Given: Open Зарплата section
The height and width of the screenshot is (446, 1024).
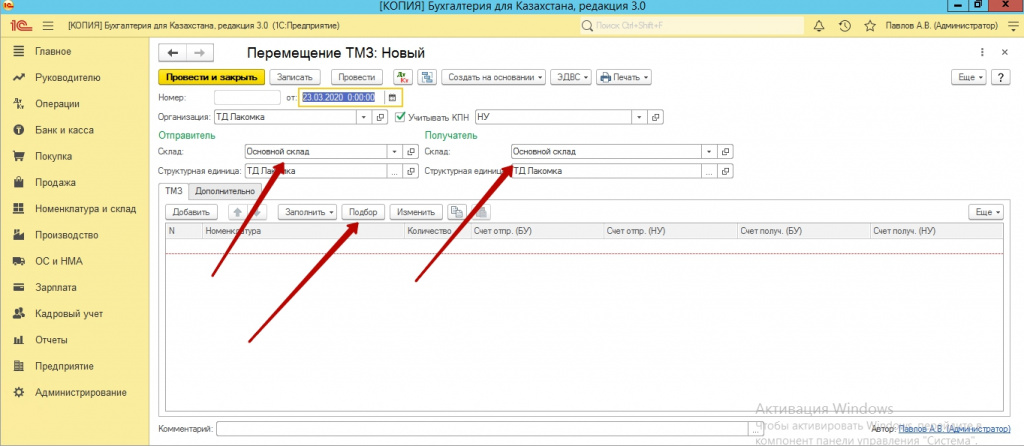Looking at the screenshot, I should (56, 287).
